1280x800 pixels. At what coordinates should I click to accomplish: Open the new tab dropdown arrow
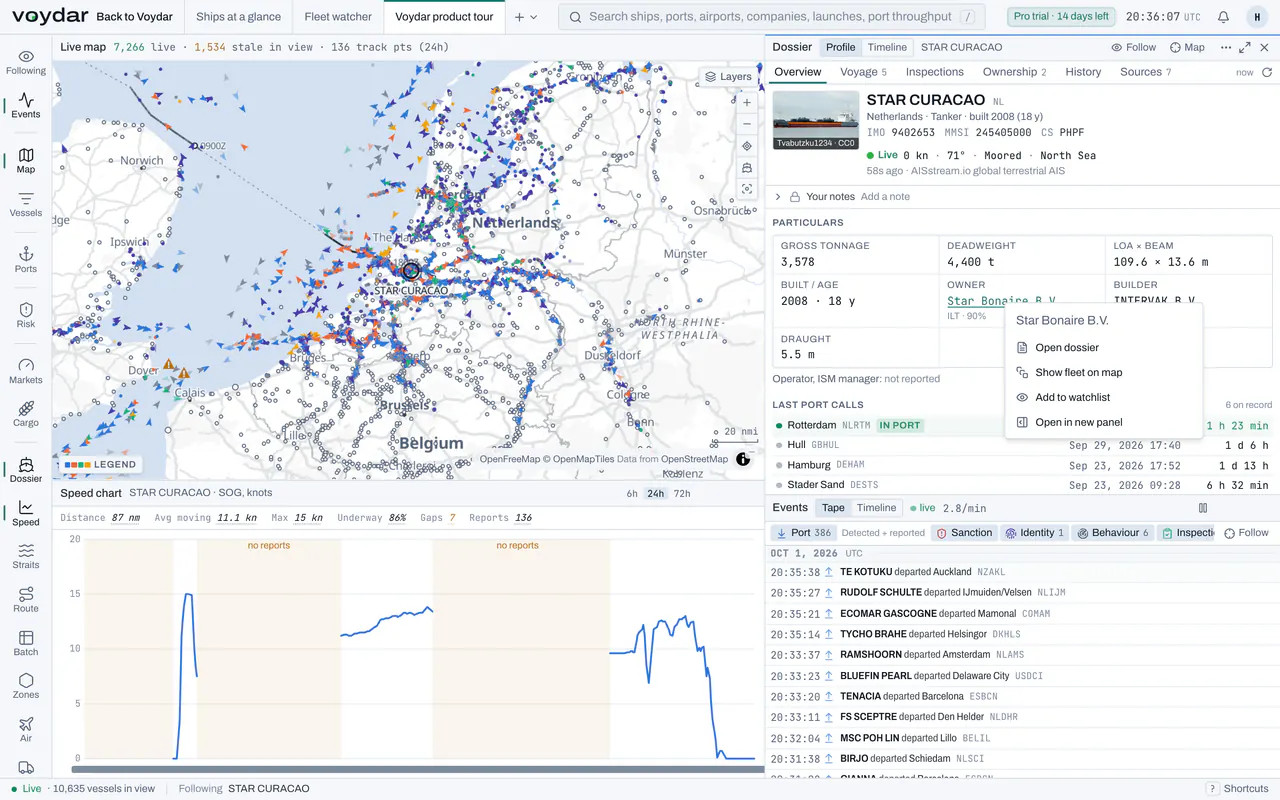(x=533, y=17)
